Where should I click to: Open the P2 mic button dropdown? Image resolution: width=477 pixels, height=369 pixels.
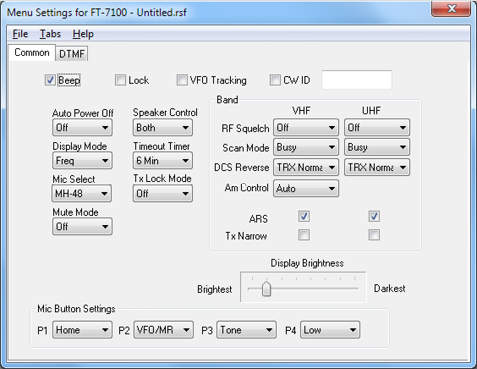pyautogui.click(x=163, y=330)
